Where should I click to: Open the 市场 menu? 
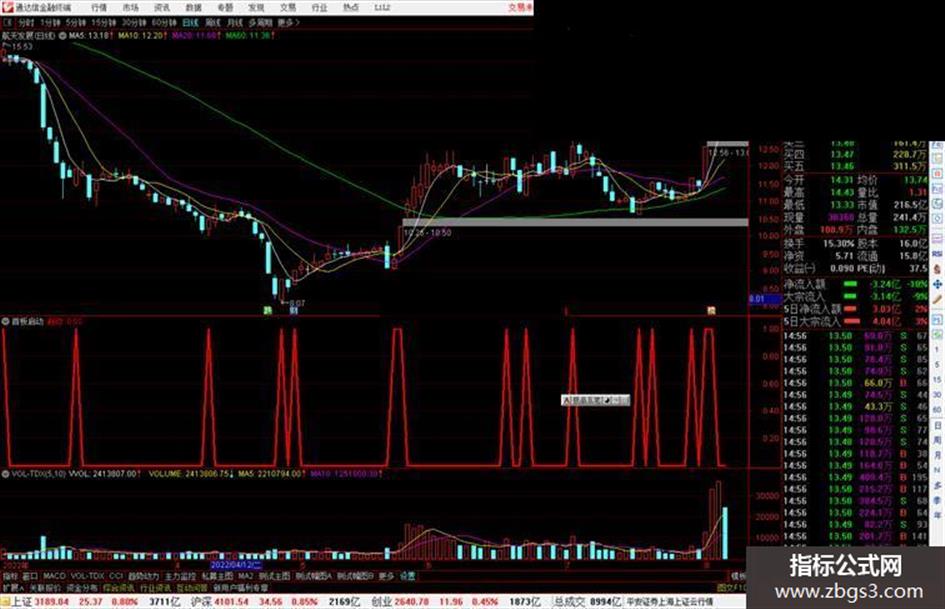(130, 8)
